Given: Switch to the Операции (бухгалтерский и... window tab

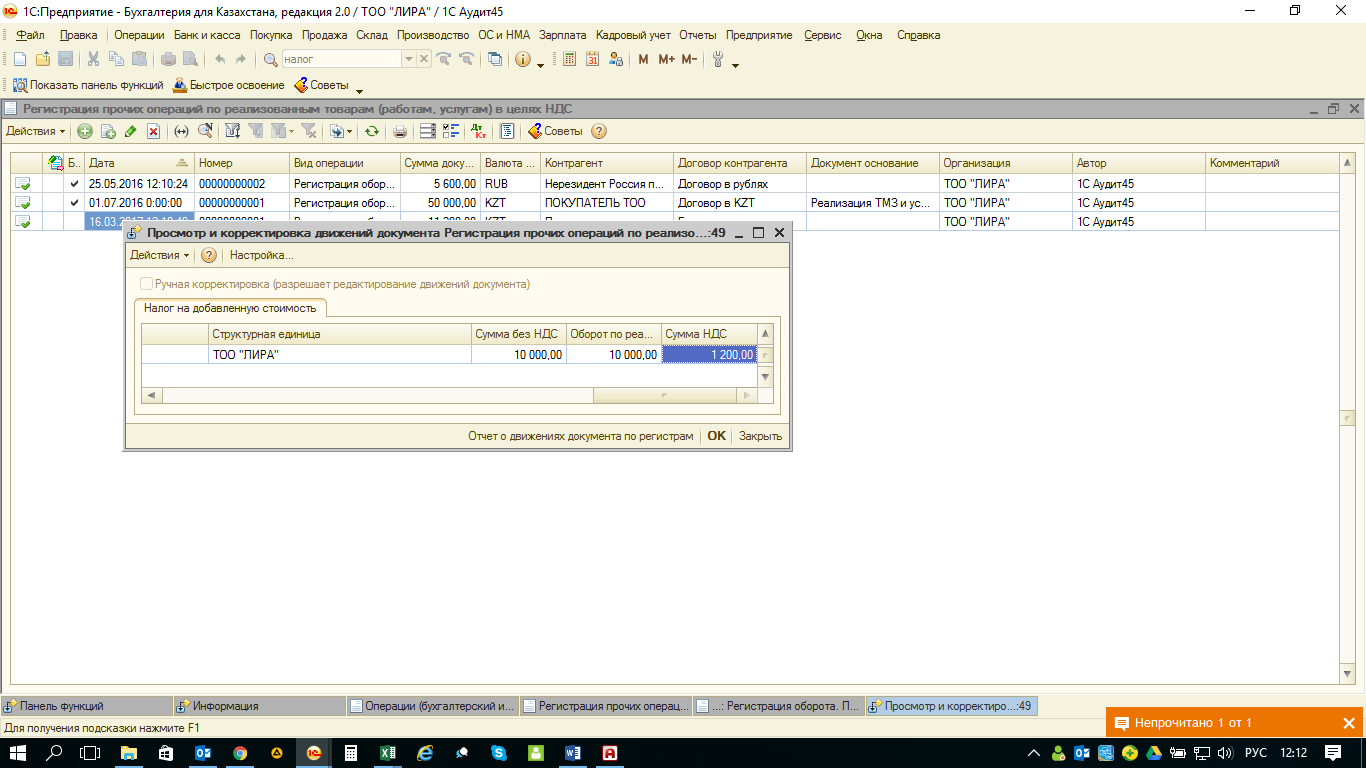Looking at the screenshot, I should coord(434,706).
